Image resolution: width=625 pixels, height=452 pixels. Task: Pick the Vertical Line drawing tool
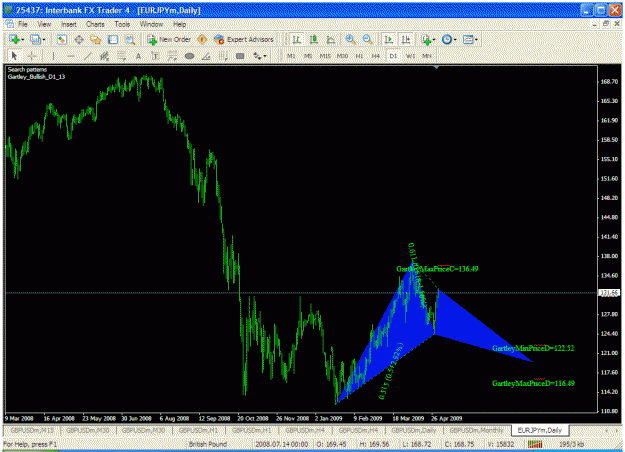tap(53, 56)
